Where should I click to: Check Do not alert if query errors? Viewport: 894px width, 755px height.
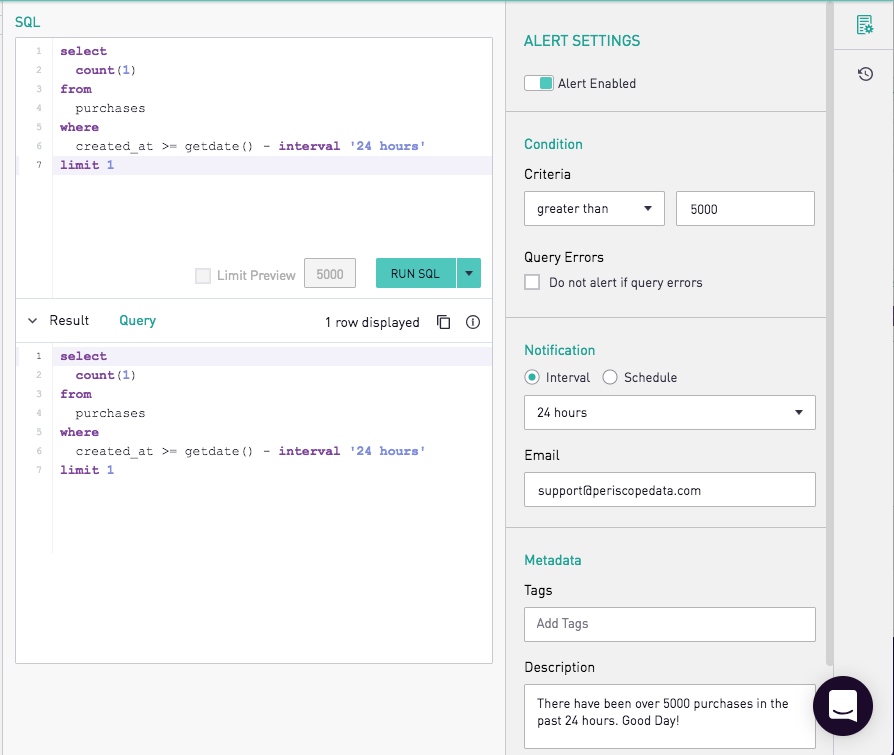[532, 282]
